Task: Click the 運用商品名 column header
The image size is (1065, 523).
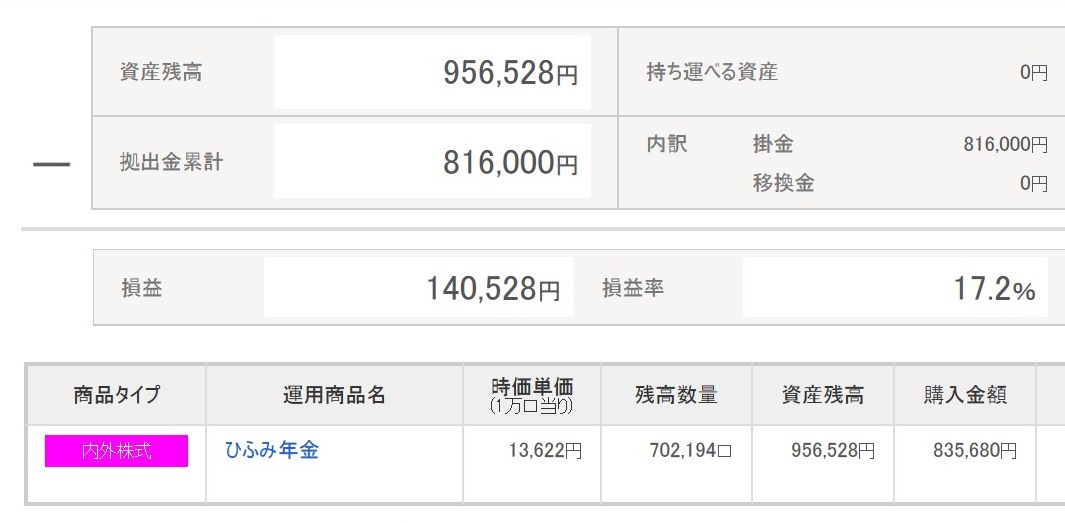Action: (x=334, y=395)
